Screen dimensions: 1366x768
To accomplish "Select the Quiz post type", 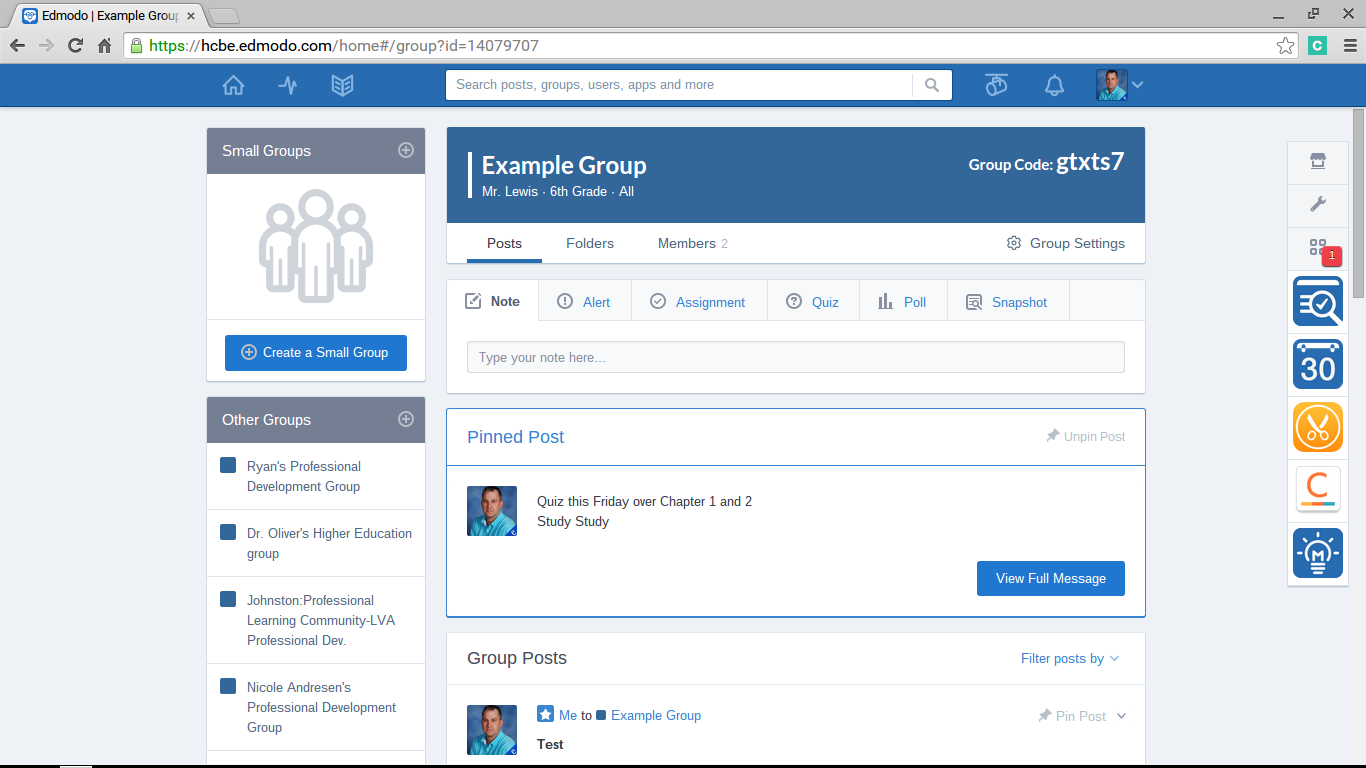I will click(x=812, y=302).
